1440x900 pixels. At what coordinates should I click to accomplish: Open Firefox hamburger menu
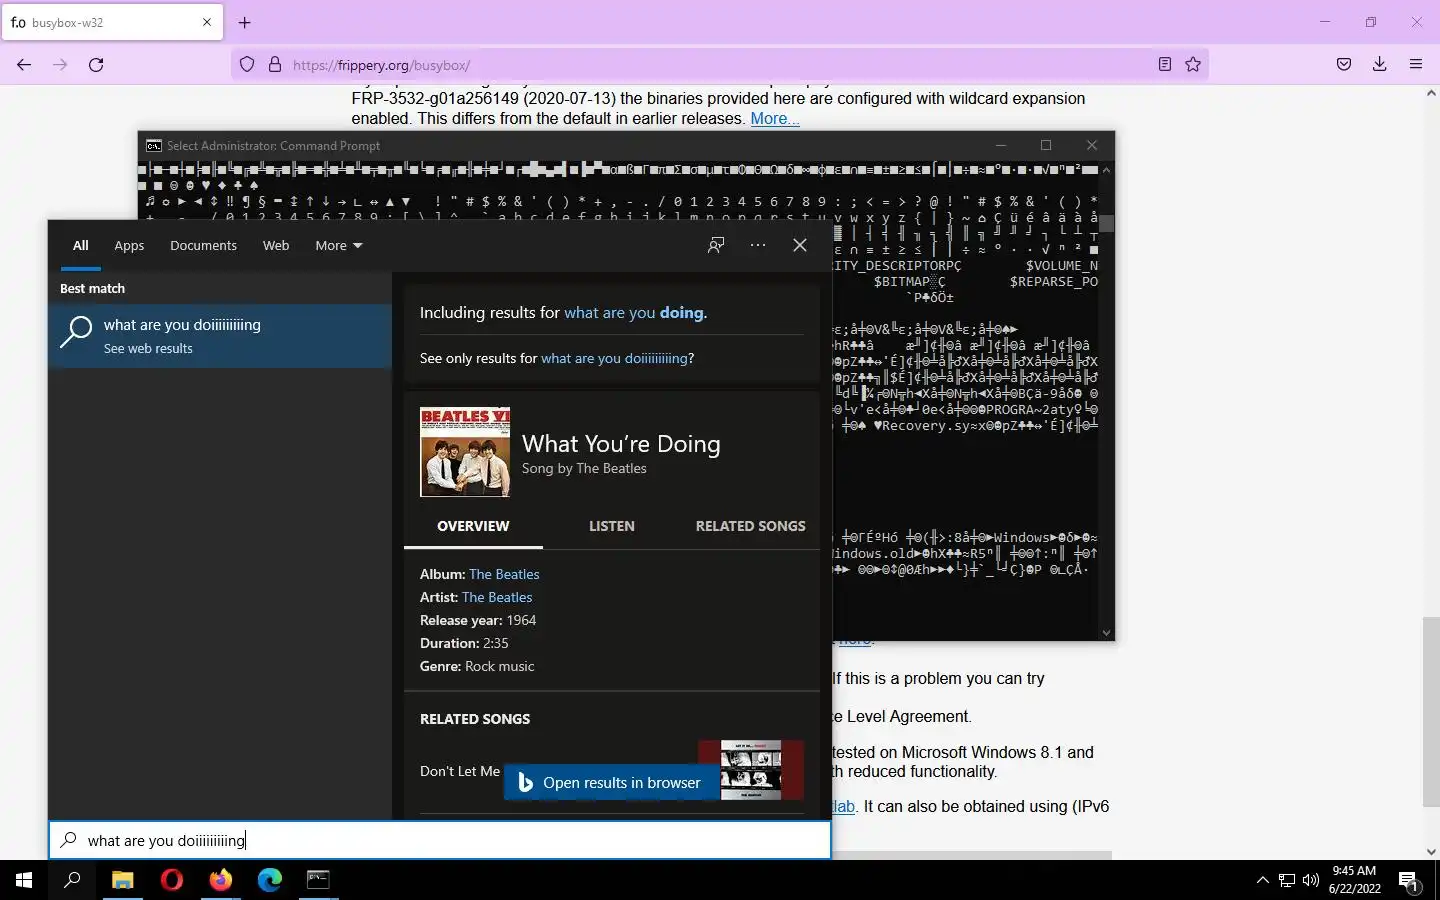pyautogui.click(x=1416, y=65)
